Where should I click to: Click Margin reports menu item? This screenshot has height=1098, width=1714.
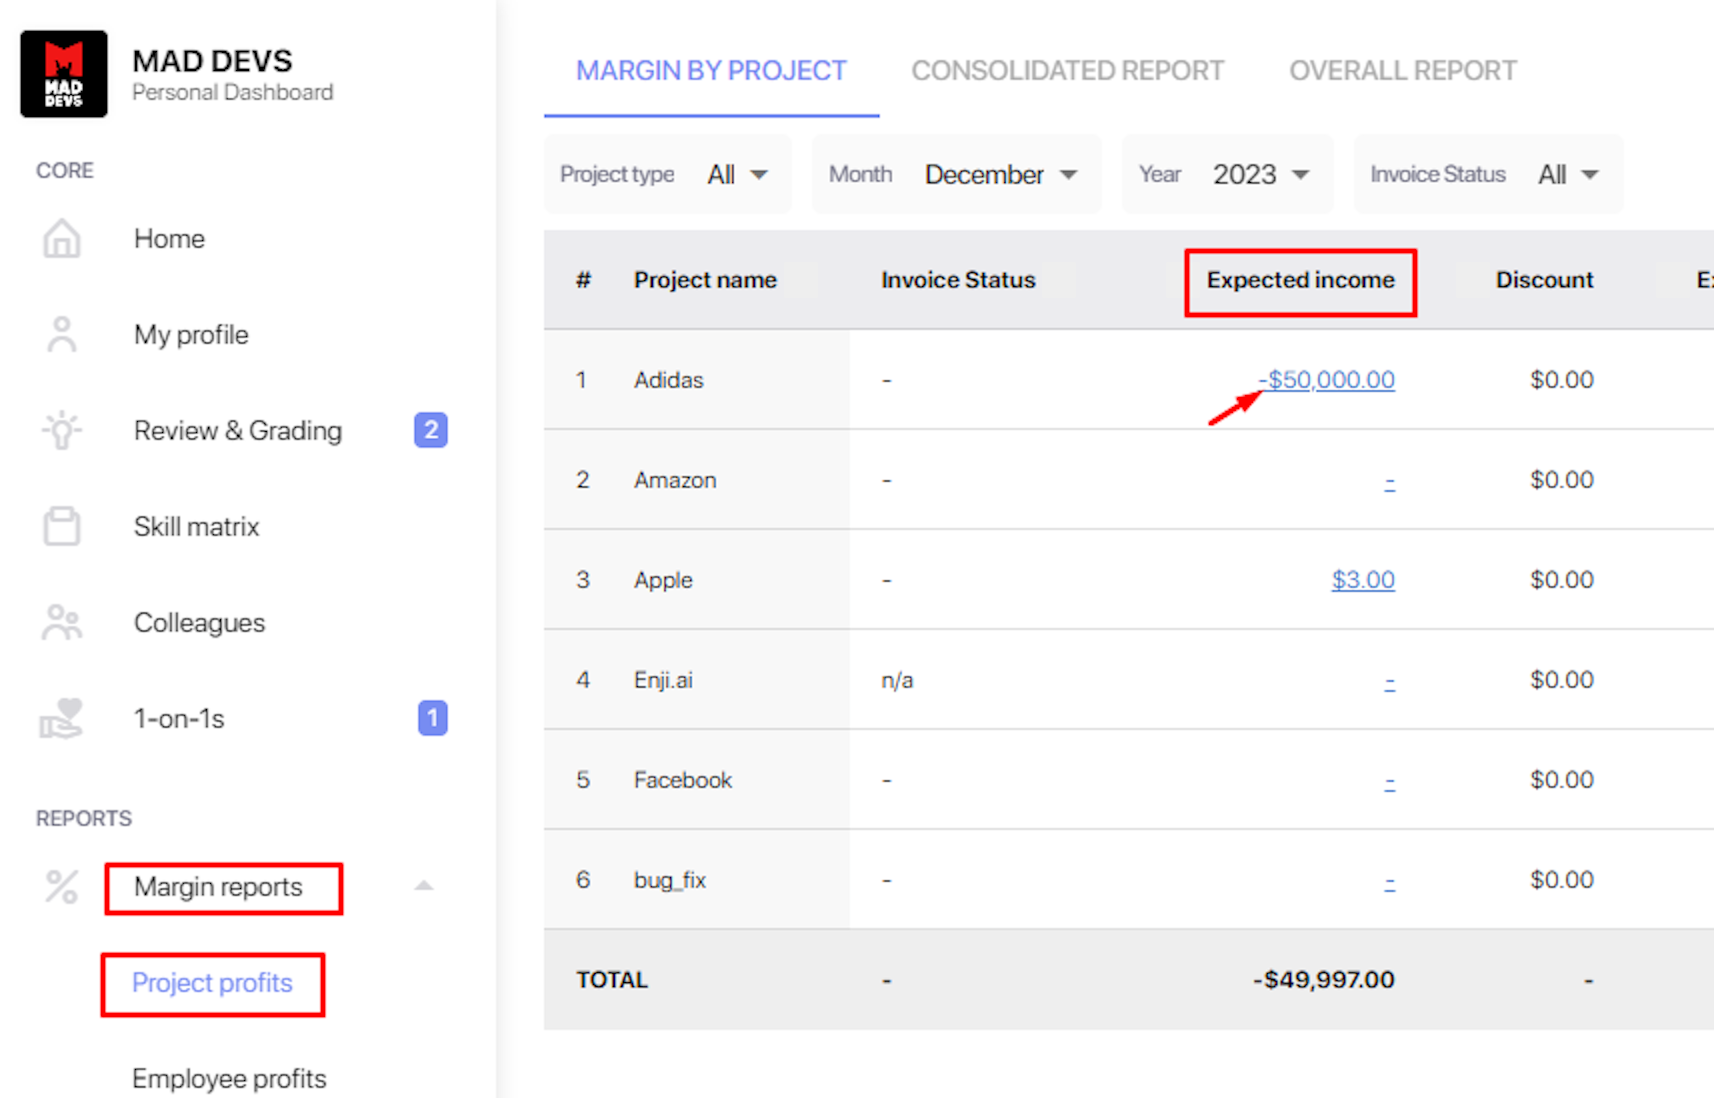[218, 887]
